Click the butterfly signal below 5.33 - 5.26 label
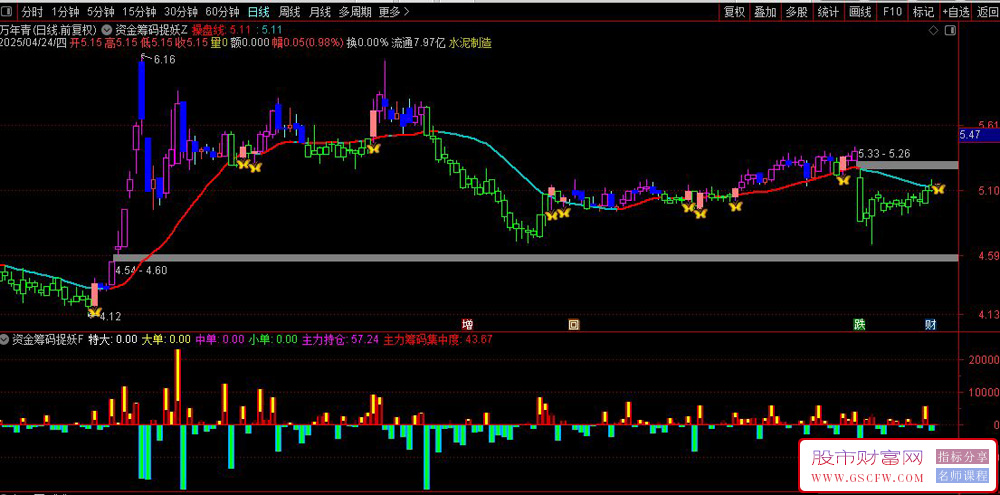The image size is (1000, 495). pyautogui.click(x=843, y=180)
